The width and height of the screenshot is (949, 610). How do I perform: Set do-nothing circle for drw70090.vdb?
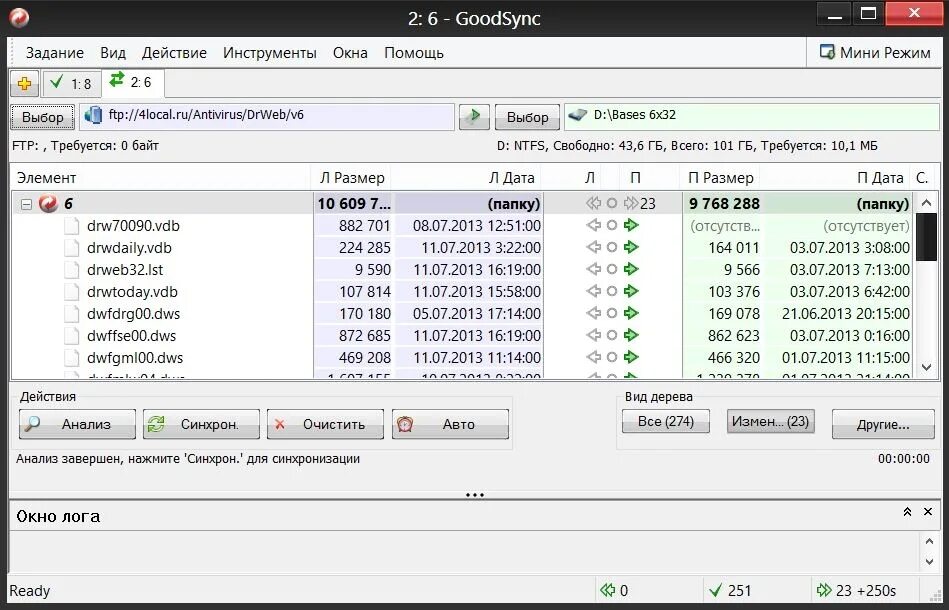pyautogui.click(x=612, y=226)
